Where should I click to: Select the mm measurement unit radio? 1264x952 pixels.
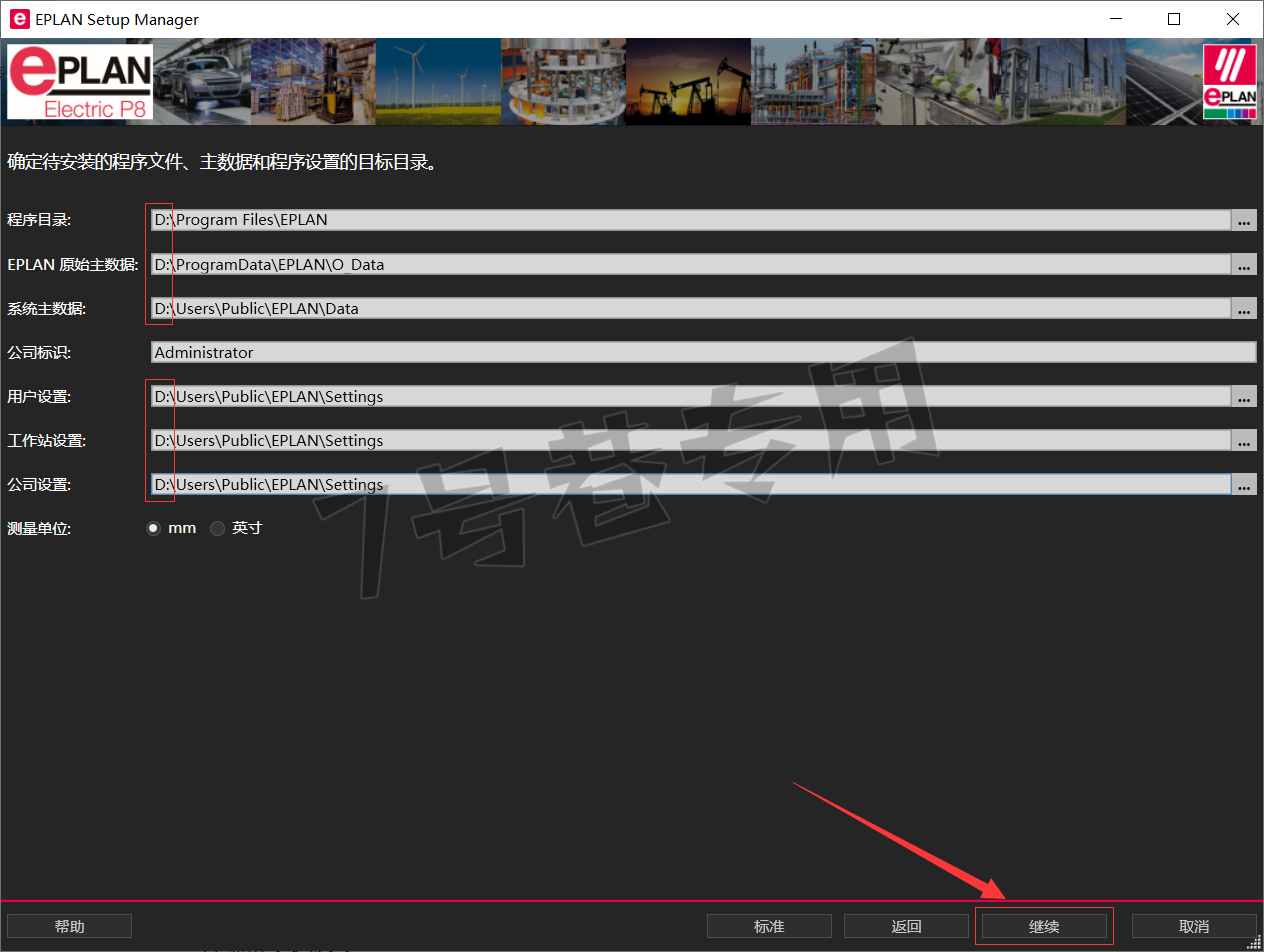tap(153, 528)
